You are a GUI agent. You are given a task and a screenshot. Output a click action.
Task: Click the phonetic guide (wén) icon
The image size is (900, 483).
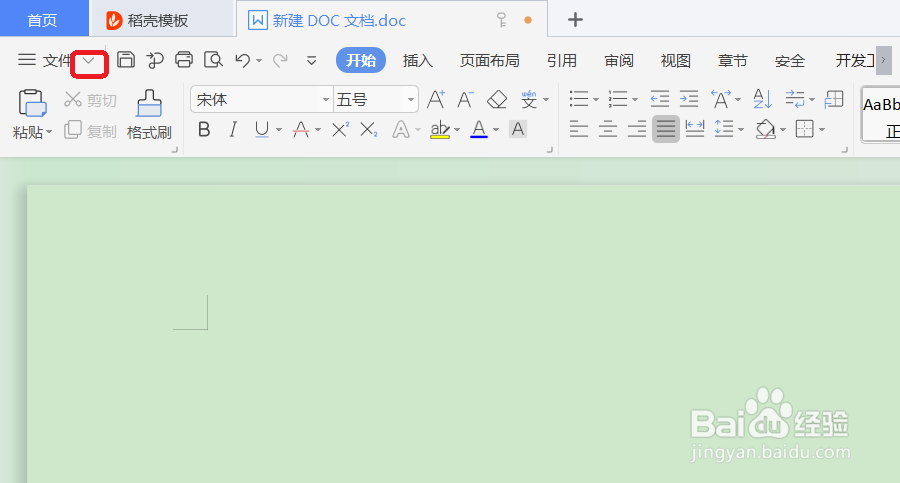point(529,99)
